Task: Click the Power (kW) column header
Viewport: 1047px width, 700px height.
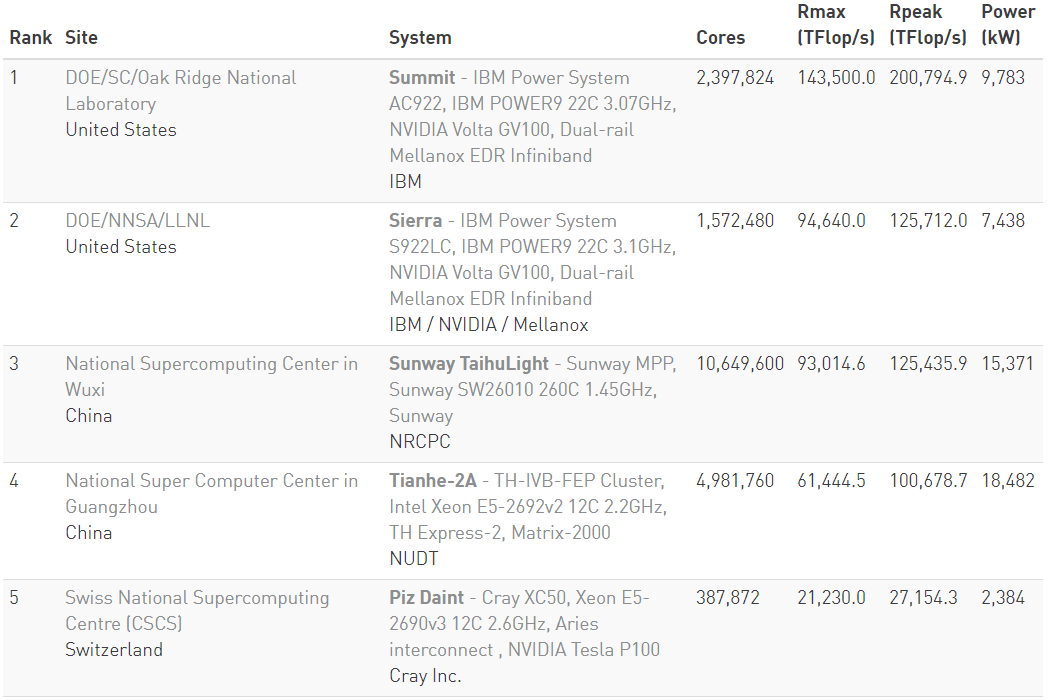Action: [x=1008, y=25]
